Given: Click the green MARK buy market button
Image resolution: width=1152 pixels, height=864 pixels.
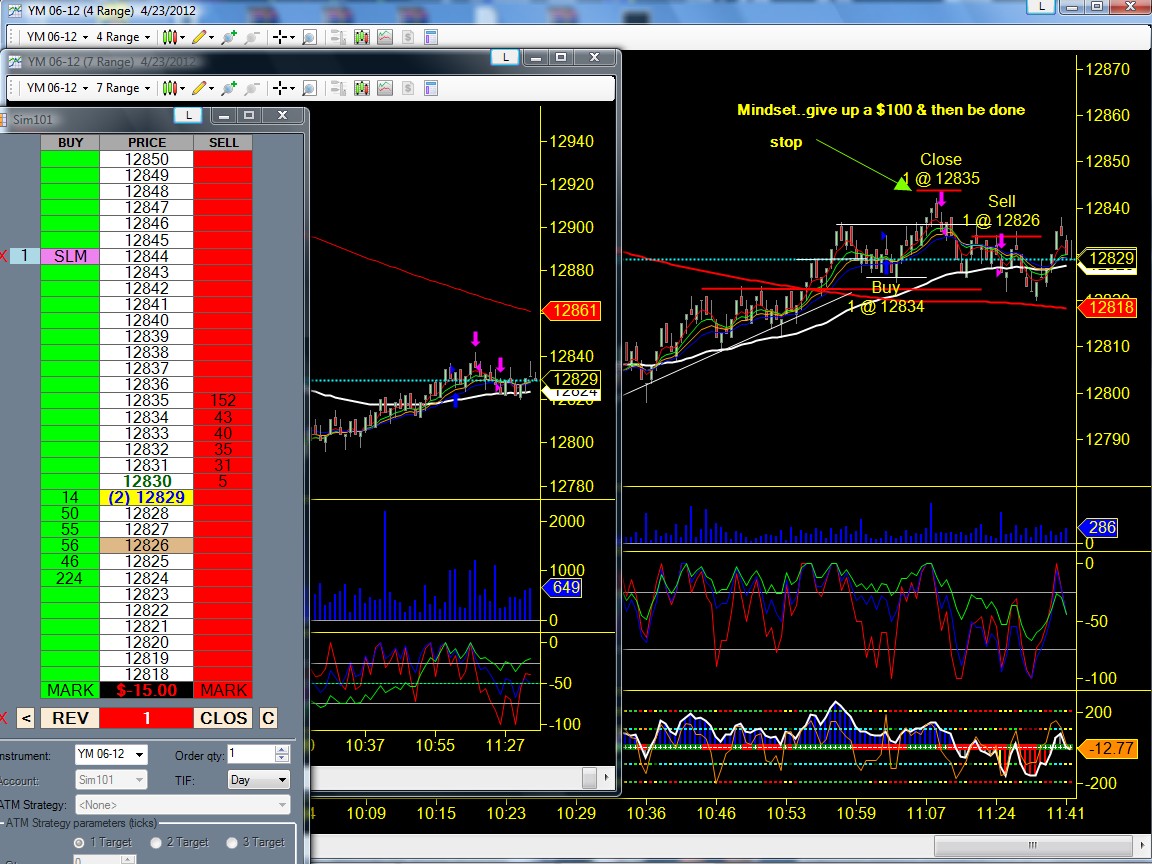Looking at the screenshot, I should (x=70, y=690).
